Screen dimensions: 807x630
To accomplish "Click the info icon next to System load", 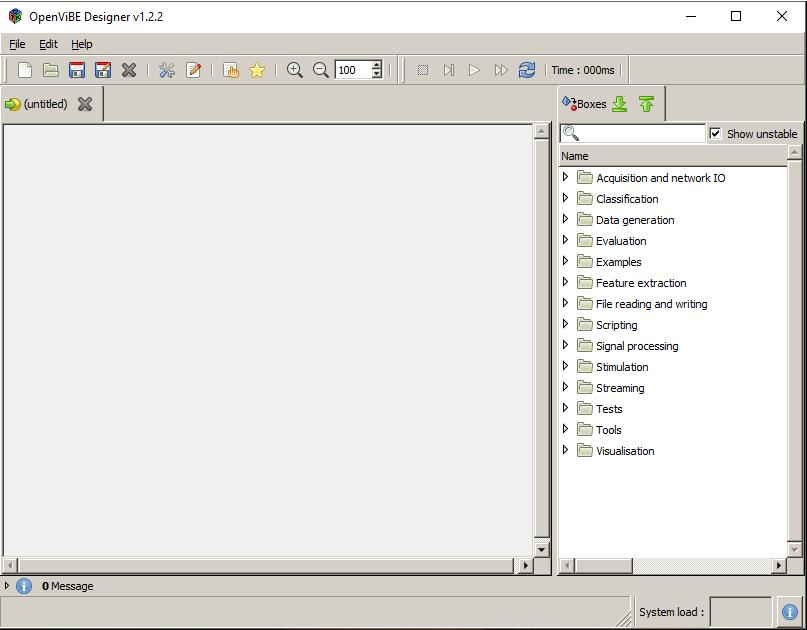I will [x=790, y=612].
